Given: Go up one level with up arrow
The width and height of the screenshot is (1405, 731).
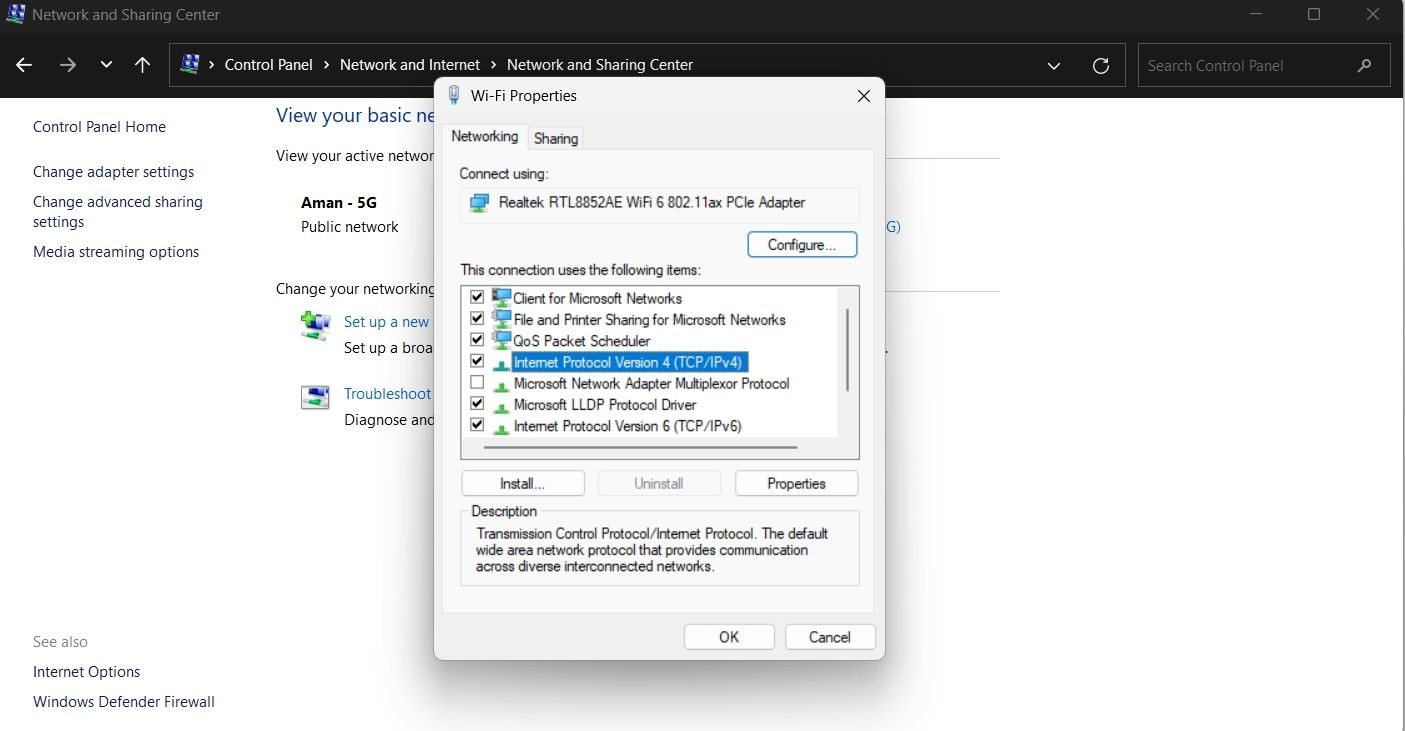Looking at the screenshot, I should (x=142, y=65).
